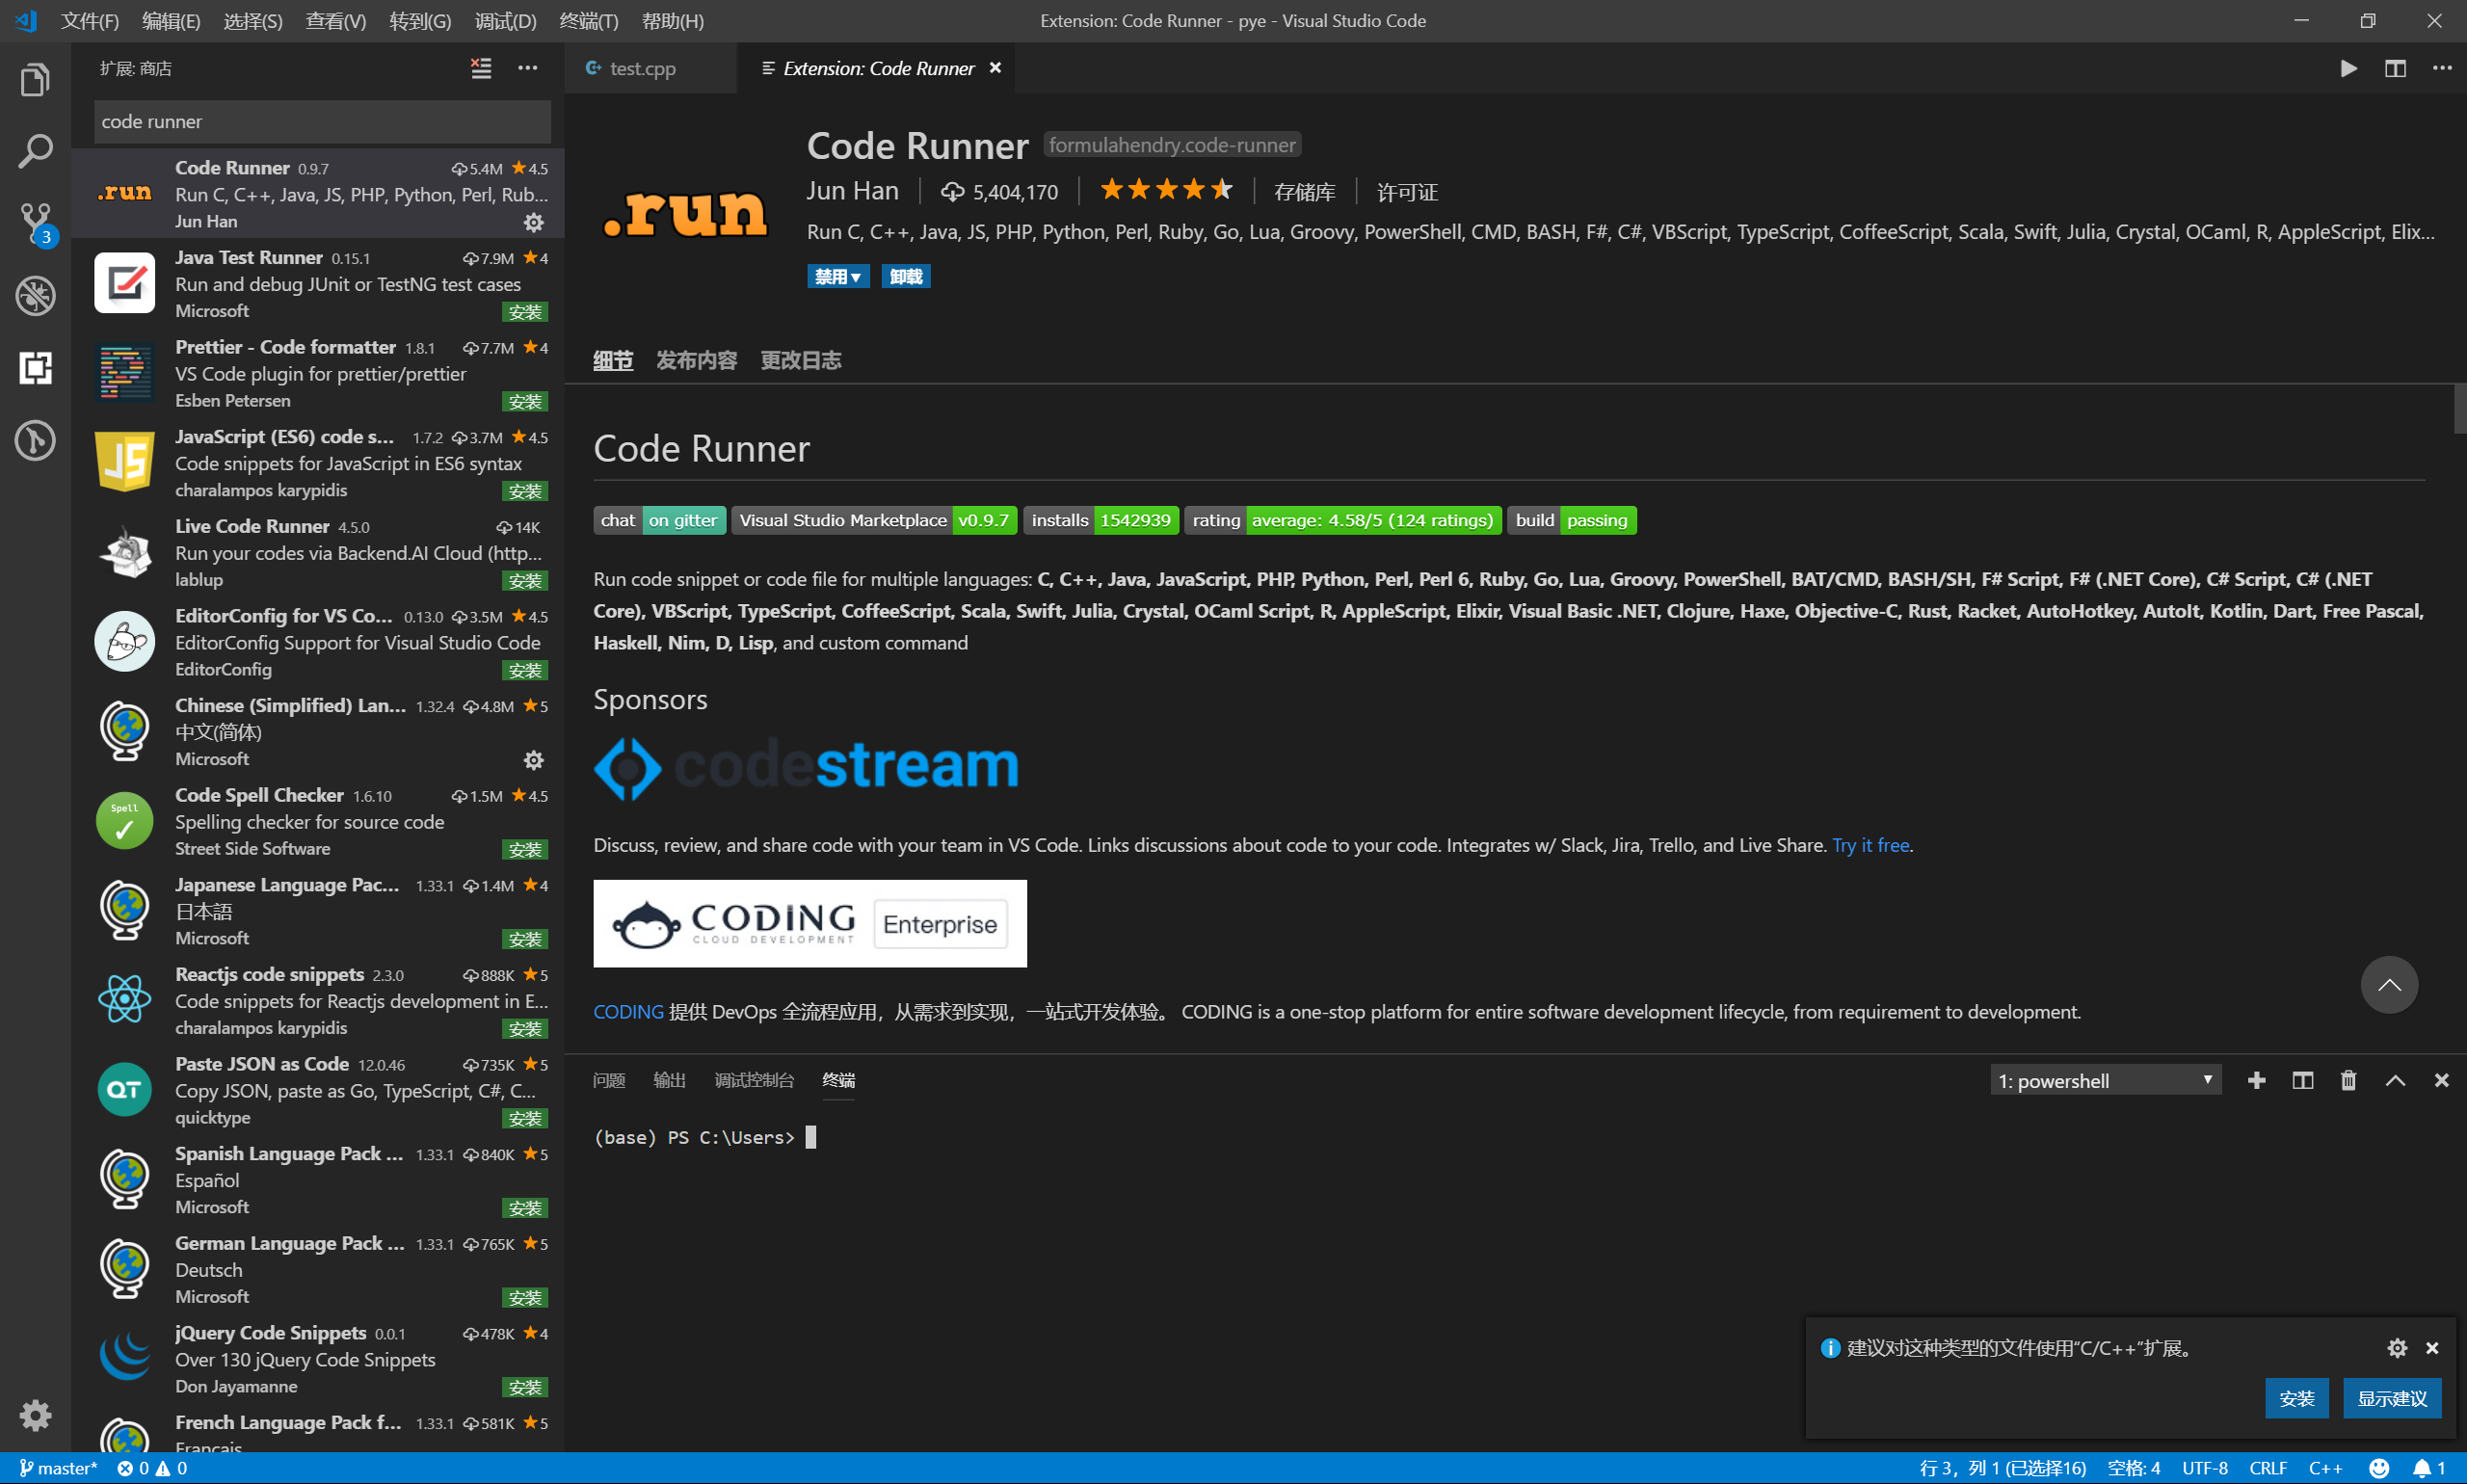Image resolution: width=2467 pixels, height=1484 pixels.
Task: Install the Java Test Runner extension
Action: (524, 311)
